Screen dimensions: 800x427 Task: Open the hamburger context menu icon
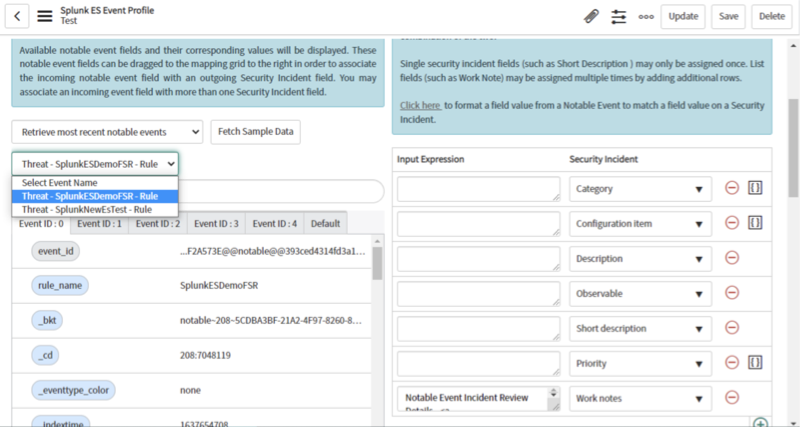pyautogui.click(x=45, y=16)
